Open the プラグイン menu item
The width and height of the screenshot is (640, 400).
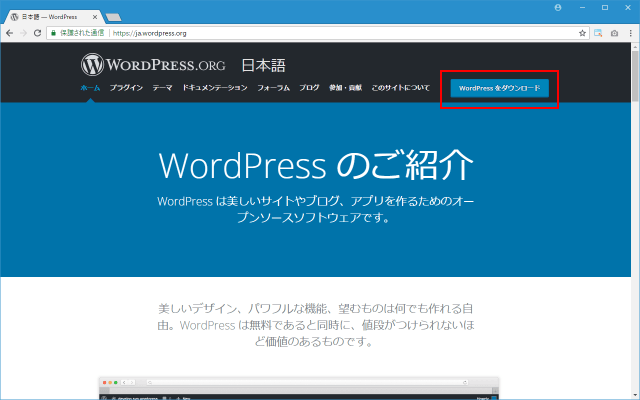coord(126,88)
